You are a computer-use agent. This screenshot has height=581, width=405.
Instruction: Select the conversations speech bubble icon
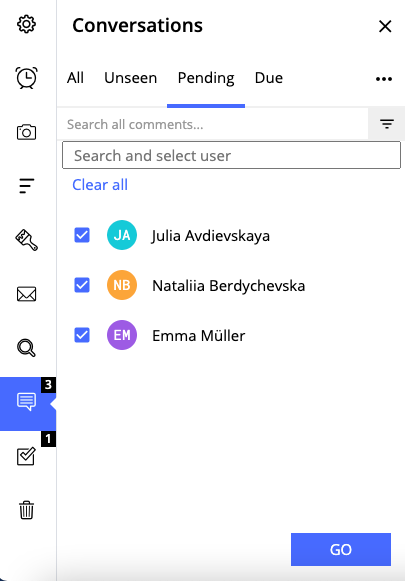(26, 402)
